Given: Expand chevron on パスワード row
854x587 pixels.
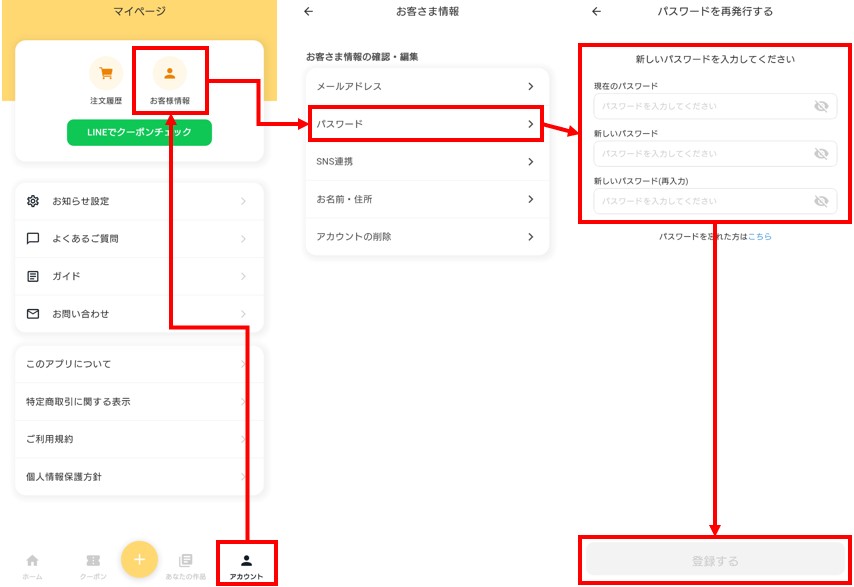Looking at the screenshot, I should (530, 124).
